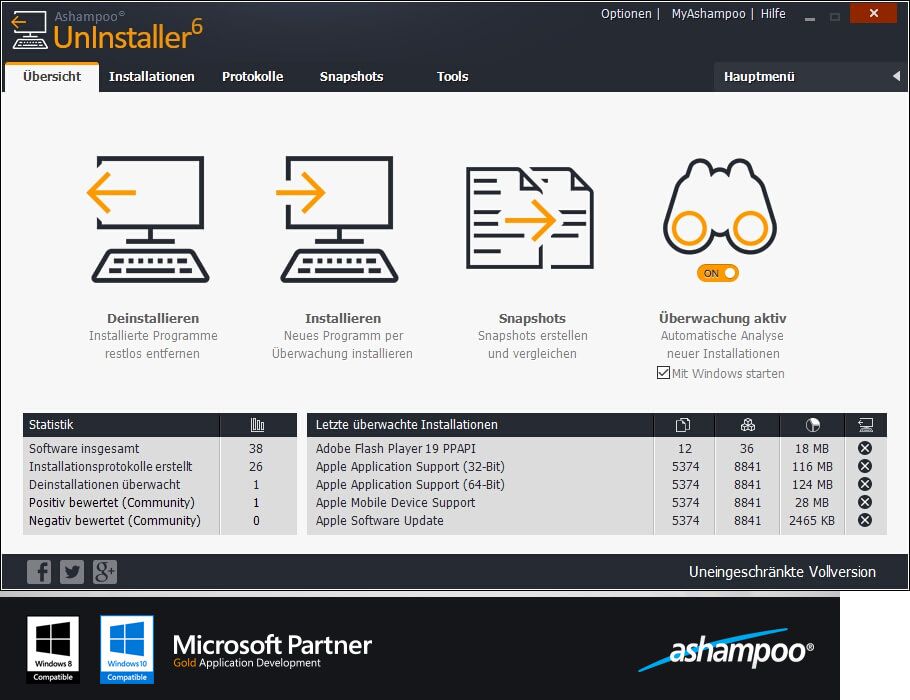
Task: Click the Überwachung aktiv heading
Action: (x=723, y=318)
